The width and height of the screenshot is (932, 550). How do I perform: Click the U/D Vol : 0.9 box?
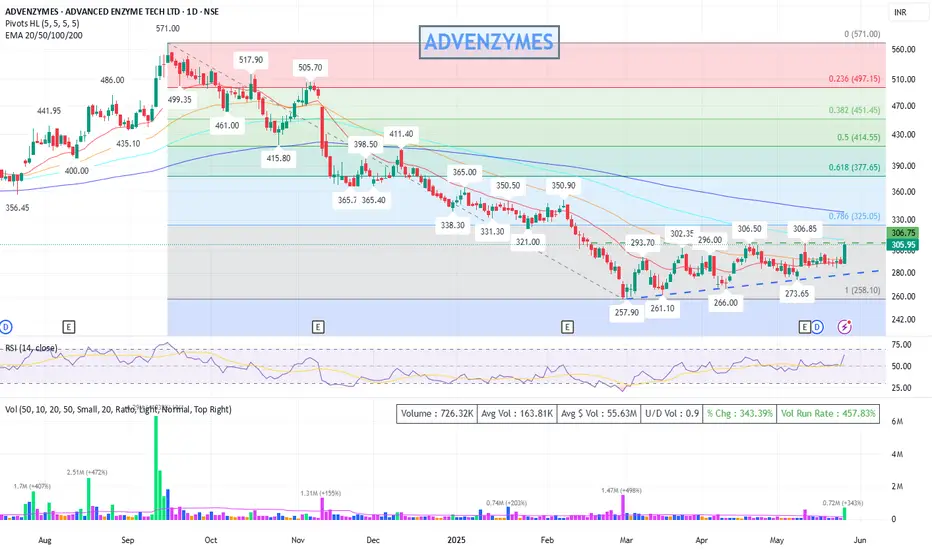pyautogui.click(x=672, y=413)
